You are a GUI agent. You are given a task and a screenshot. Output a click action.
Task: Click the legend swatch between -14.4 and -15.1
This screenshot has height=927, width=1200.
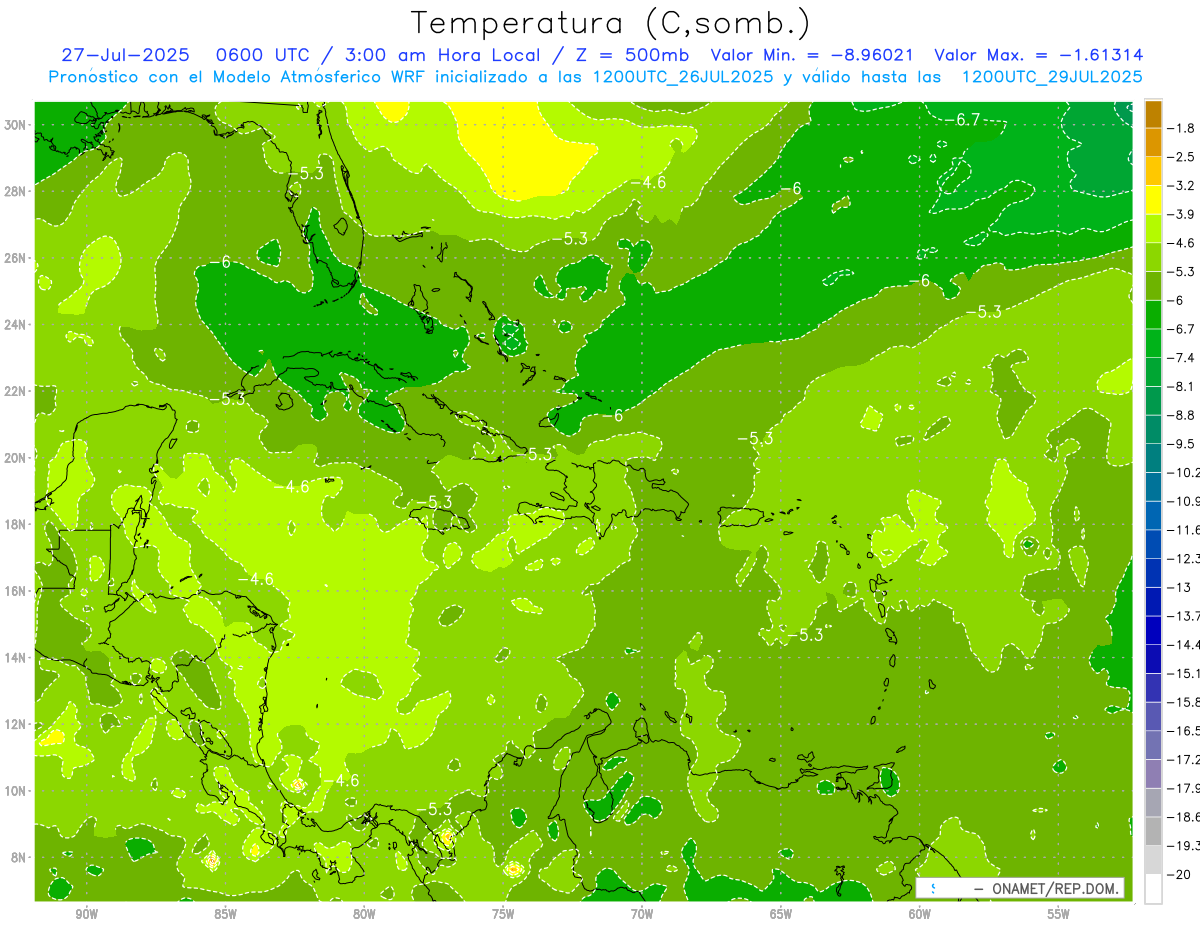[1153, 659]
